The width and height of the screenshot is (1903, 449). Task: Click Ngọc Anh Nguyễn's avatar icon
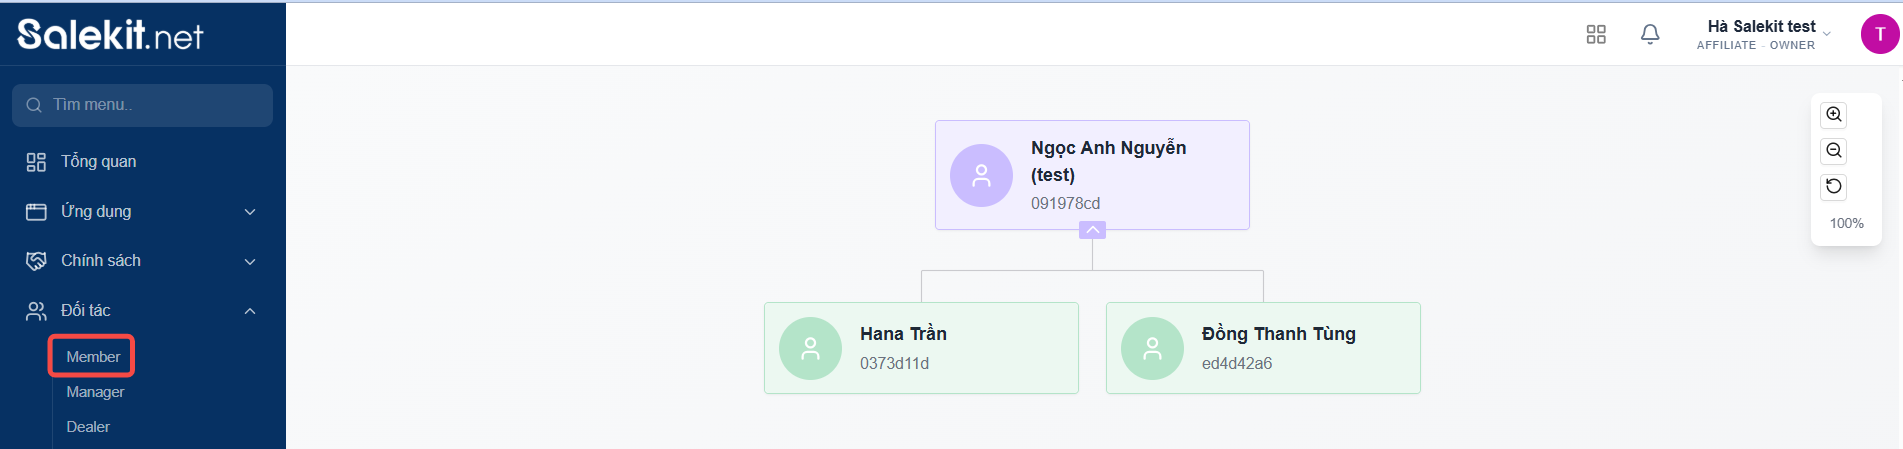[981, 176]
